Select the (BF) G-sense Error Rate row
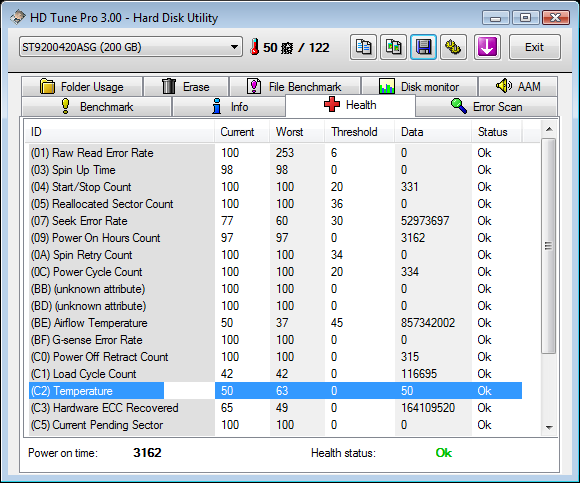The image size is (580, 483). pyautogui.click(x=276, y=340)
